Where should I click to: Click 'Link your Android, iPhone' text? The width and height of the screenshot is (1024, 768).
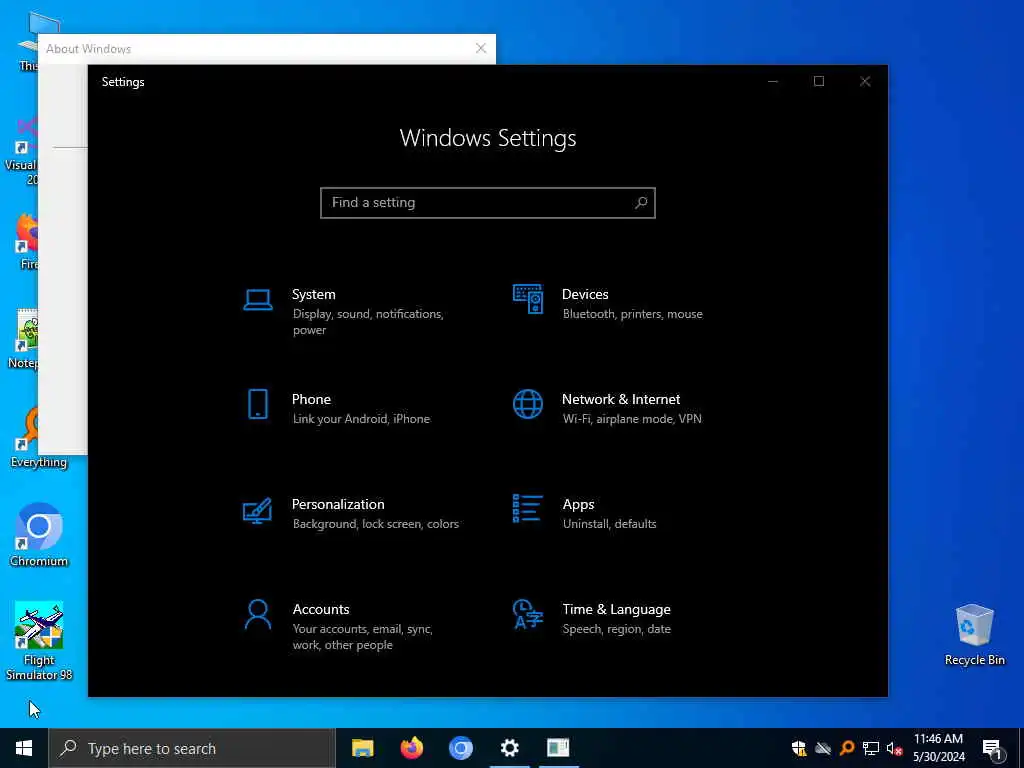361,419
